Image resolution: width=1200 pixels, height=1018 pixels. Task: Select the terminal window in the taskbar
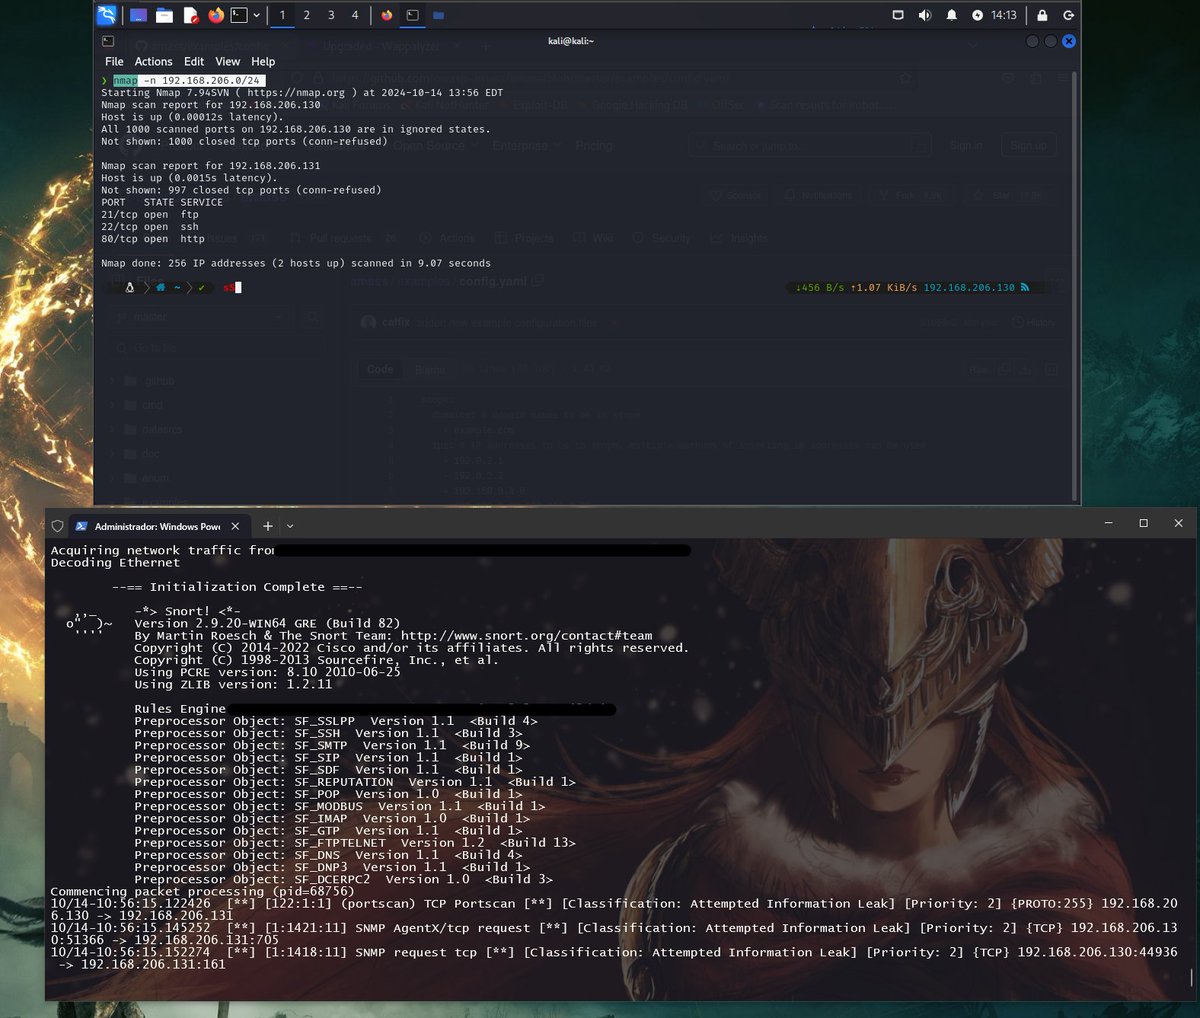[x=412, y=15]
